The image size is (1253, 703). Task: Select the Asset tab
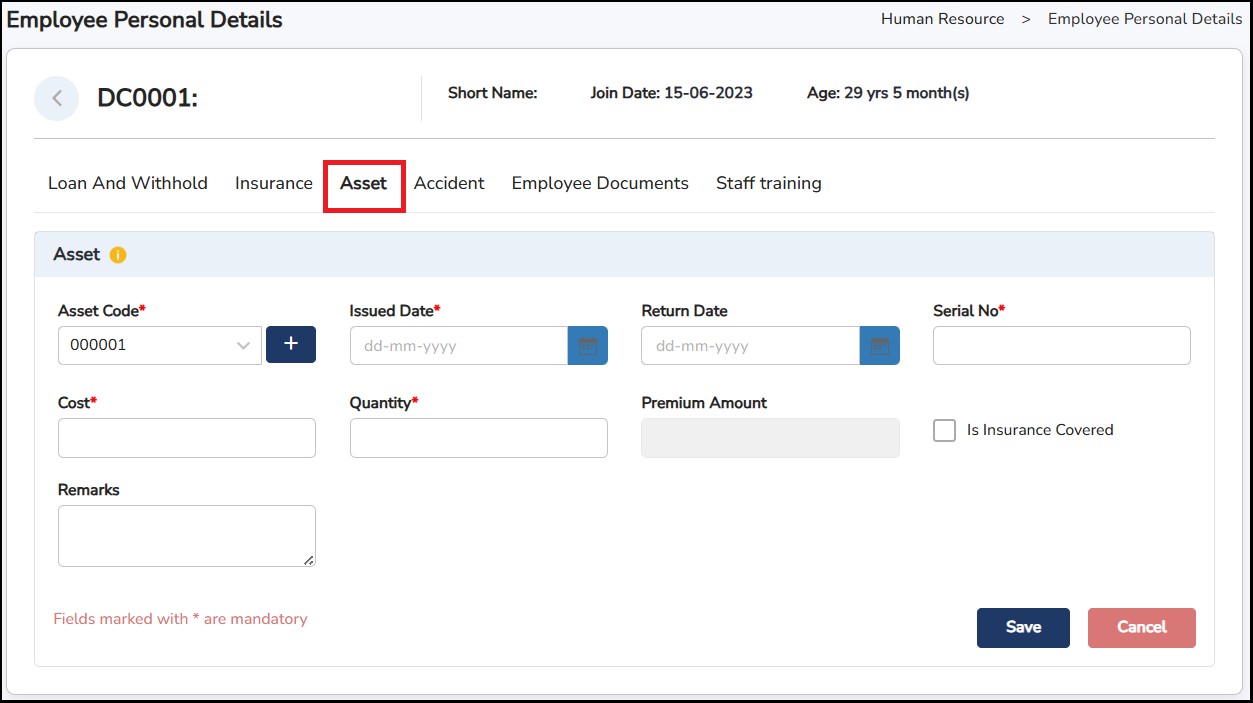point(363,183)
